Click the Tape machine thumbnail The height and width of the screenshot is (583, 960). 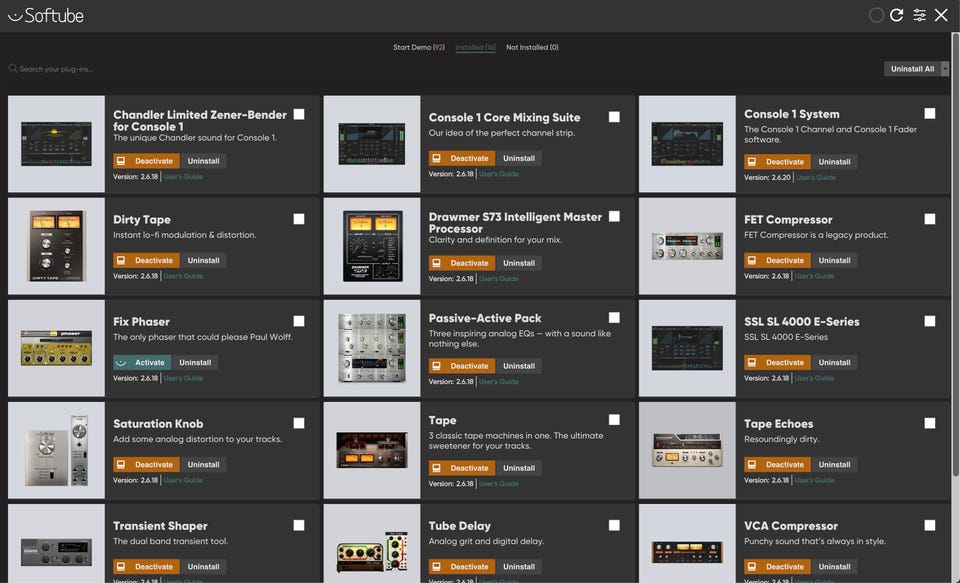tap(372, 450)
